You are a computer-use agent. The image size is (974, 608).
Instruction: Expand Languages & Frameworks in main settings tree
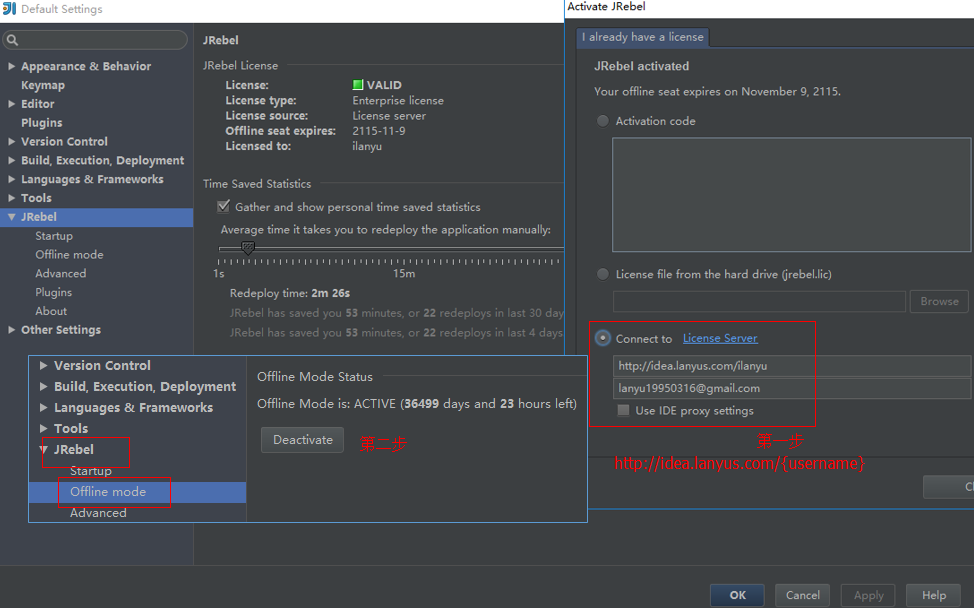[x=11, y=179]
